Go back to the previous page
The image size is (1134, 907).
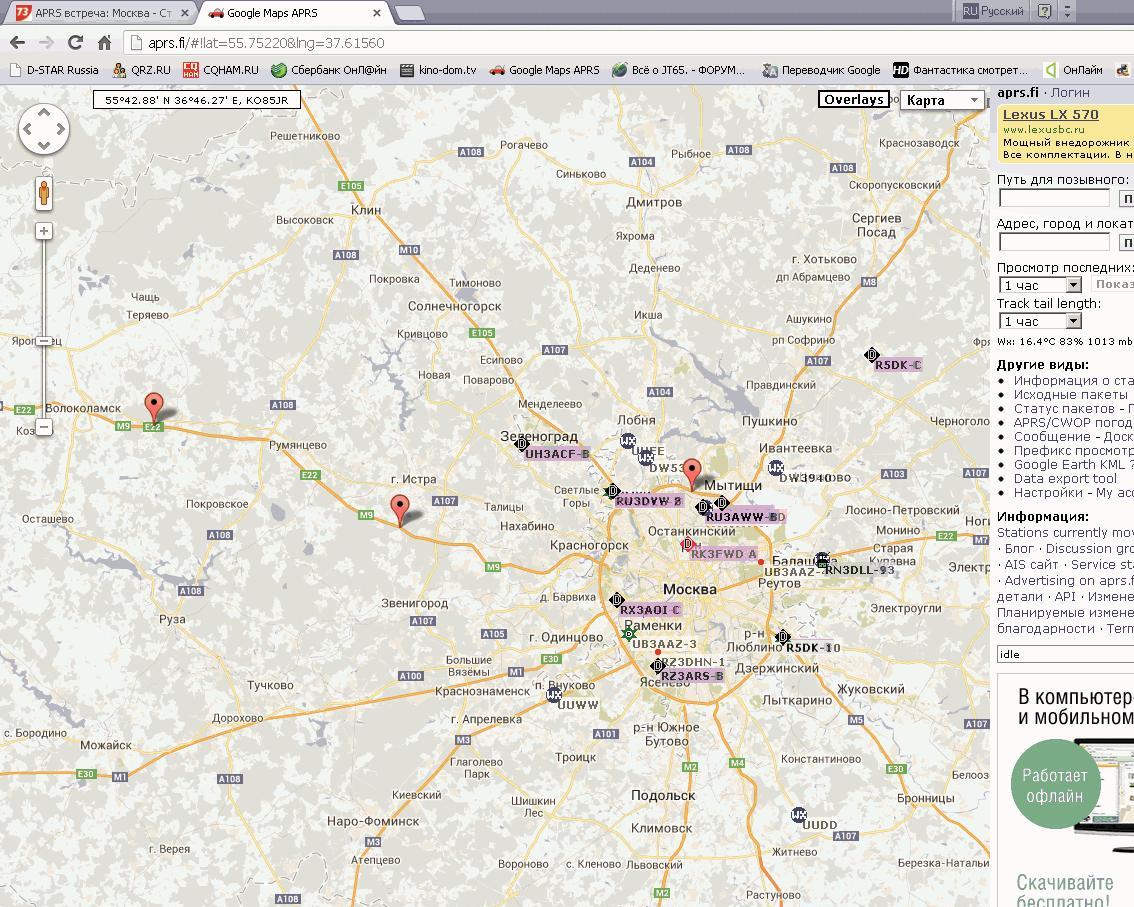click(17, 43)
